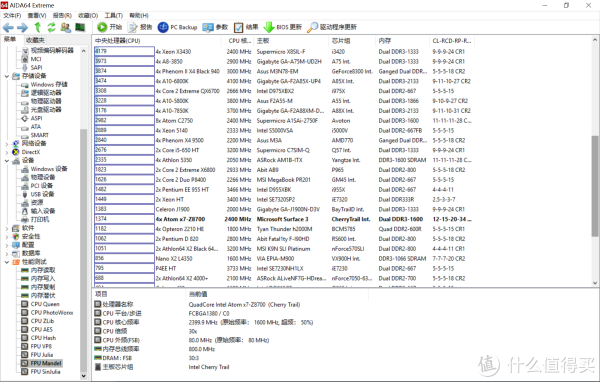Collapse the 性能测试 tree node
The width and height of the screenshot is (600, 382).
[7, 262]
